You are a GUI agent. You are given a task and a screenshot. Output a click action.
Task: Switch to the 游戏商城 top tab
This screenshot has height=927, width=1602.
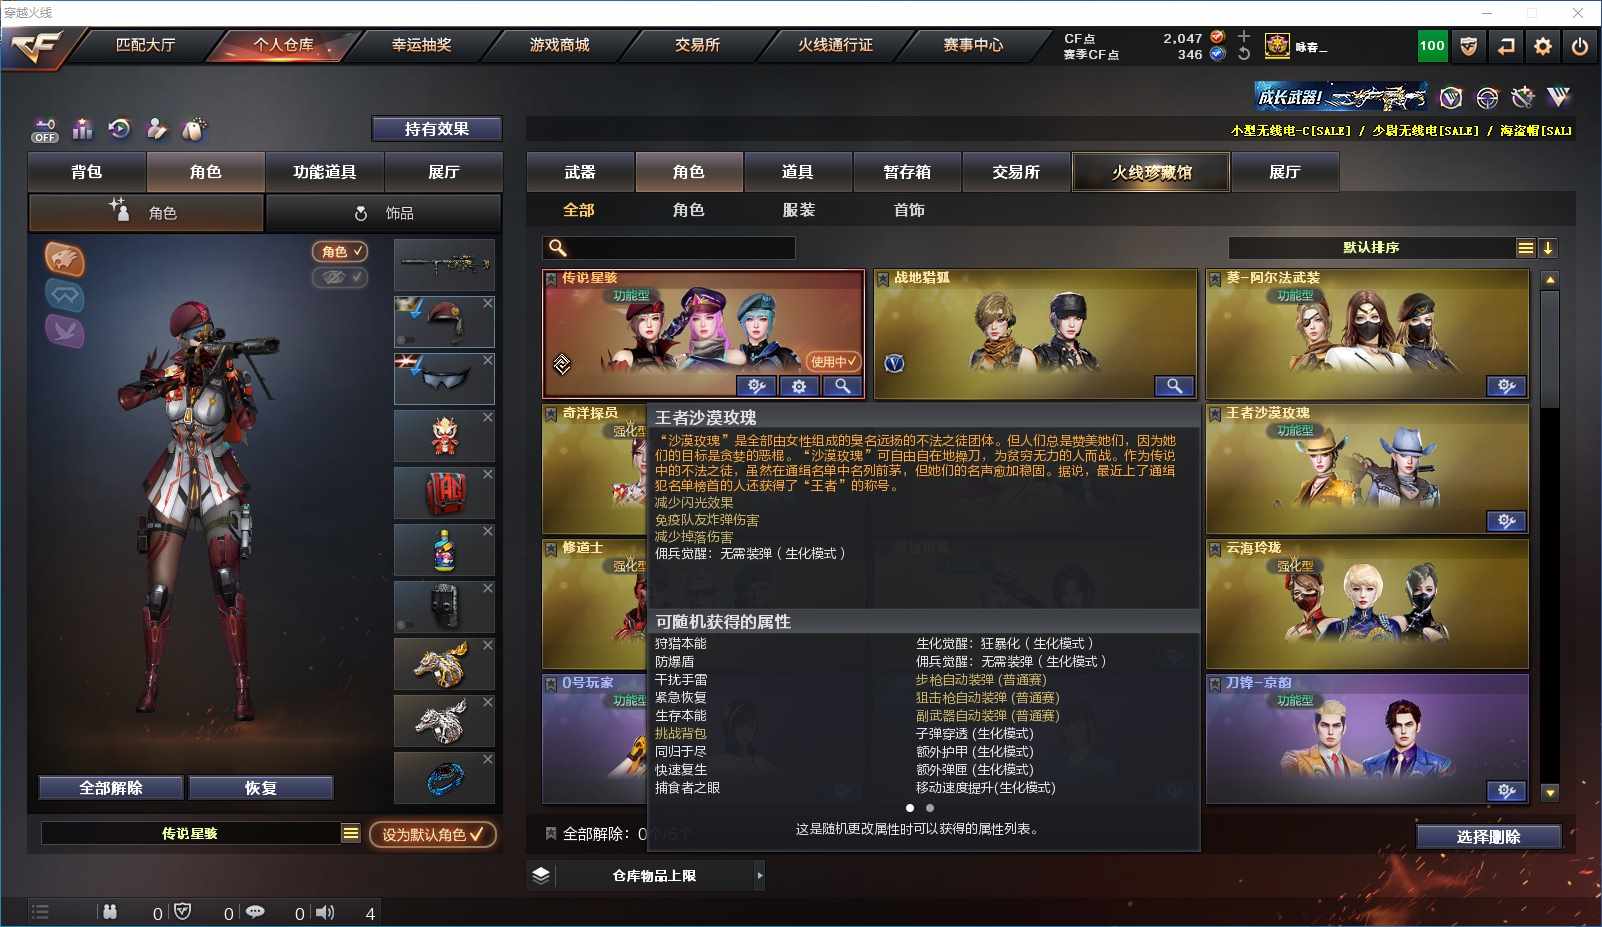pyautogui.click(x=559, y=45)
